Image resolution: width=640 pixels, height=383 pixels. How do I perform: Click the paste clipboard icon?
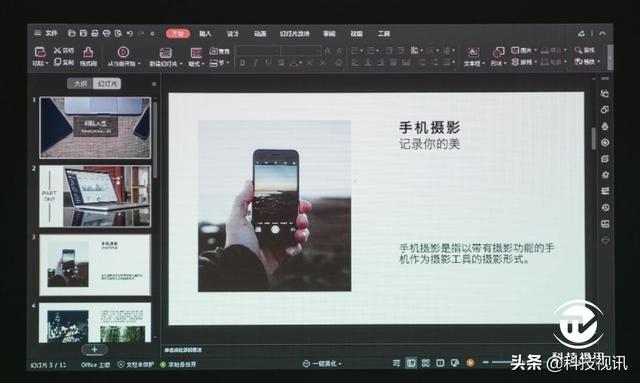[40, 52]
